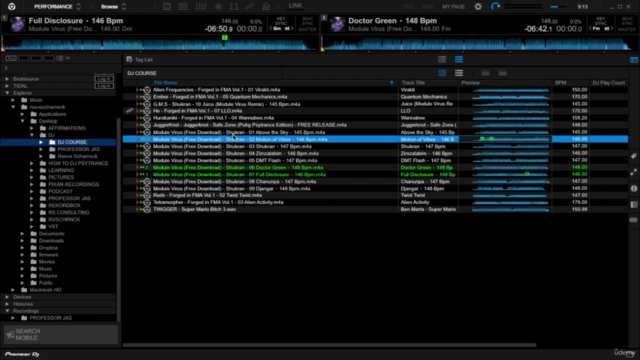The height and width of the screenshot is (360, 640).
Task: Set Deck 1 as MASTER
Action: [x=307, y=29]
